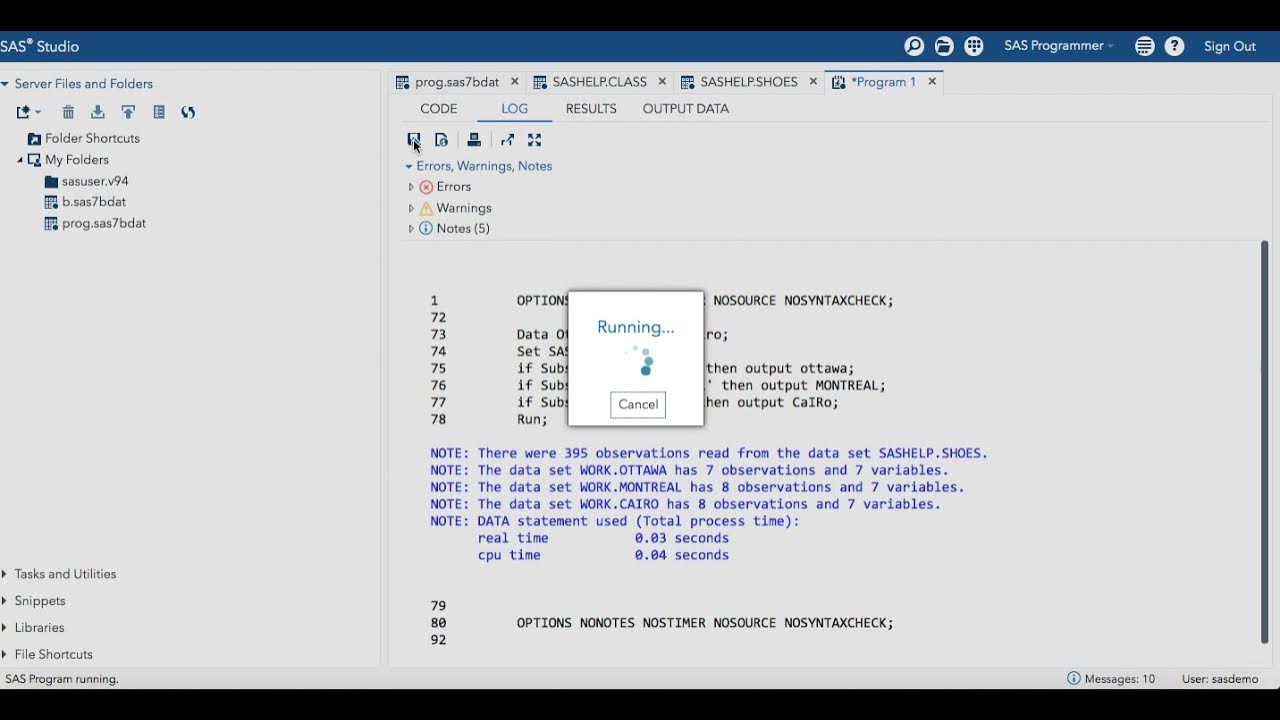Click the Save log icon

pyautogui.click(x=414, y=140)
